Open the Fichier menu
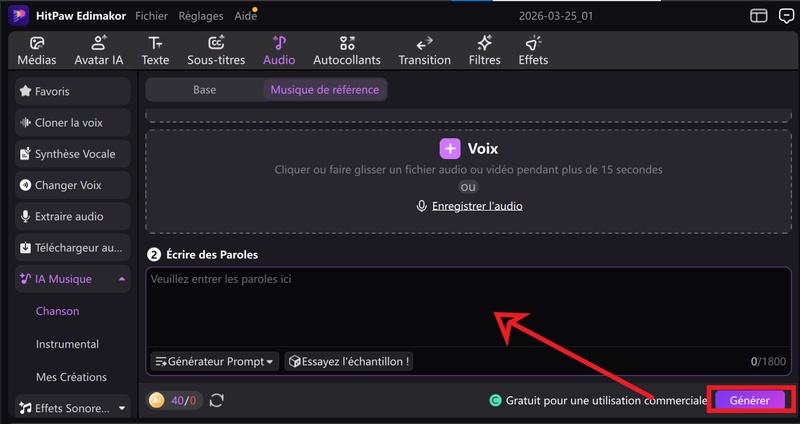Viewport: 800px width, 424px height. click(x=152, y=16)
